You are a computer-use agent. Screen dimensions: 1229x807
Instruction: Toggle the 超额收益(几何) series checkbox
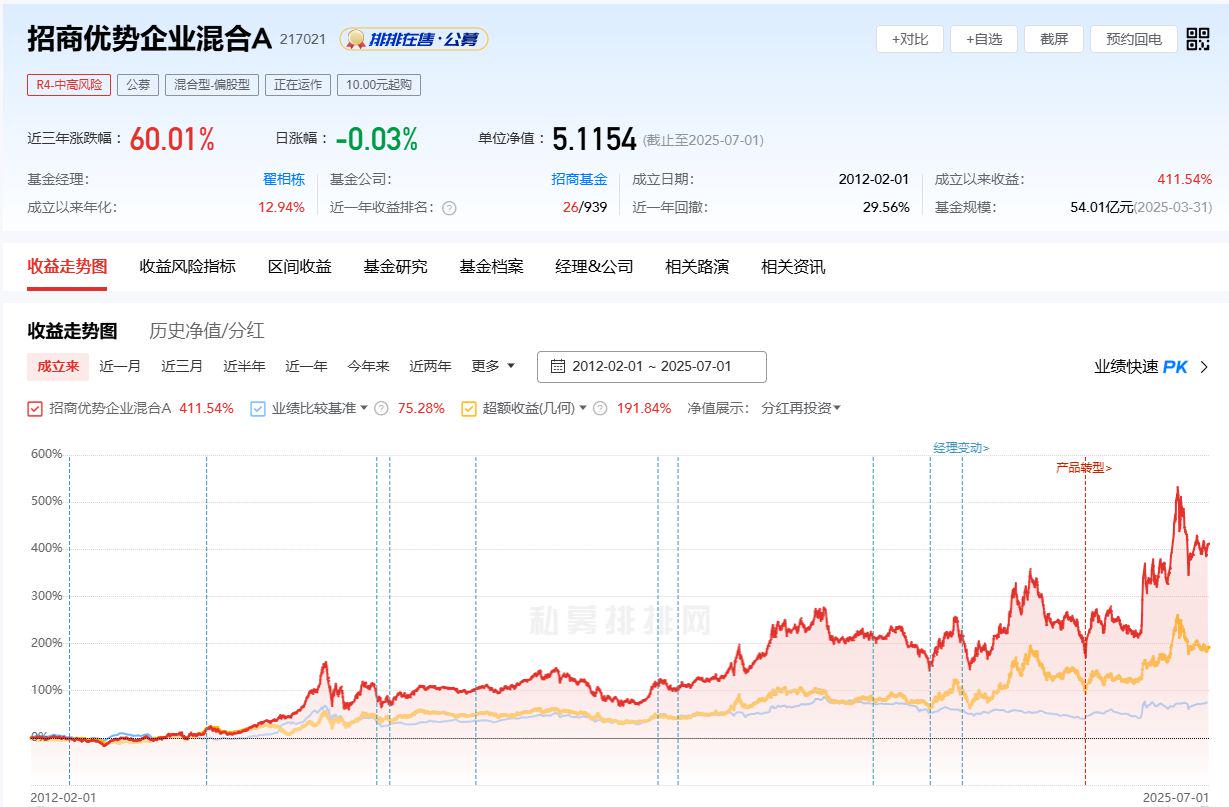point(469,408)
